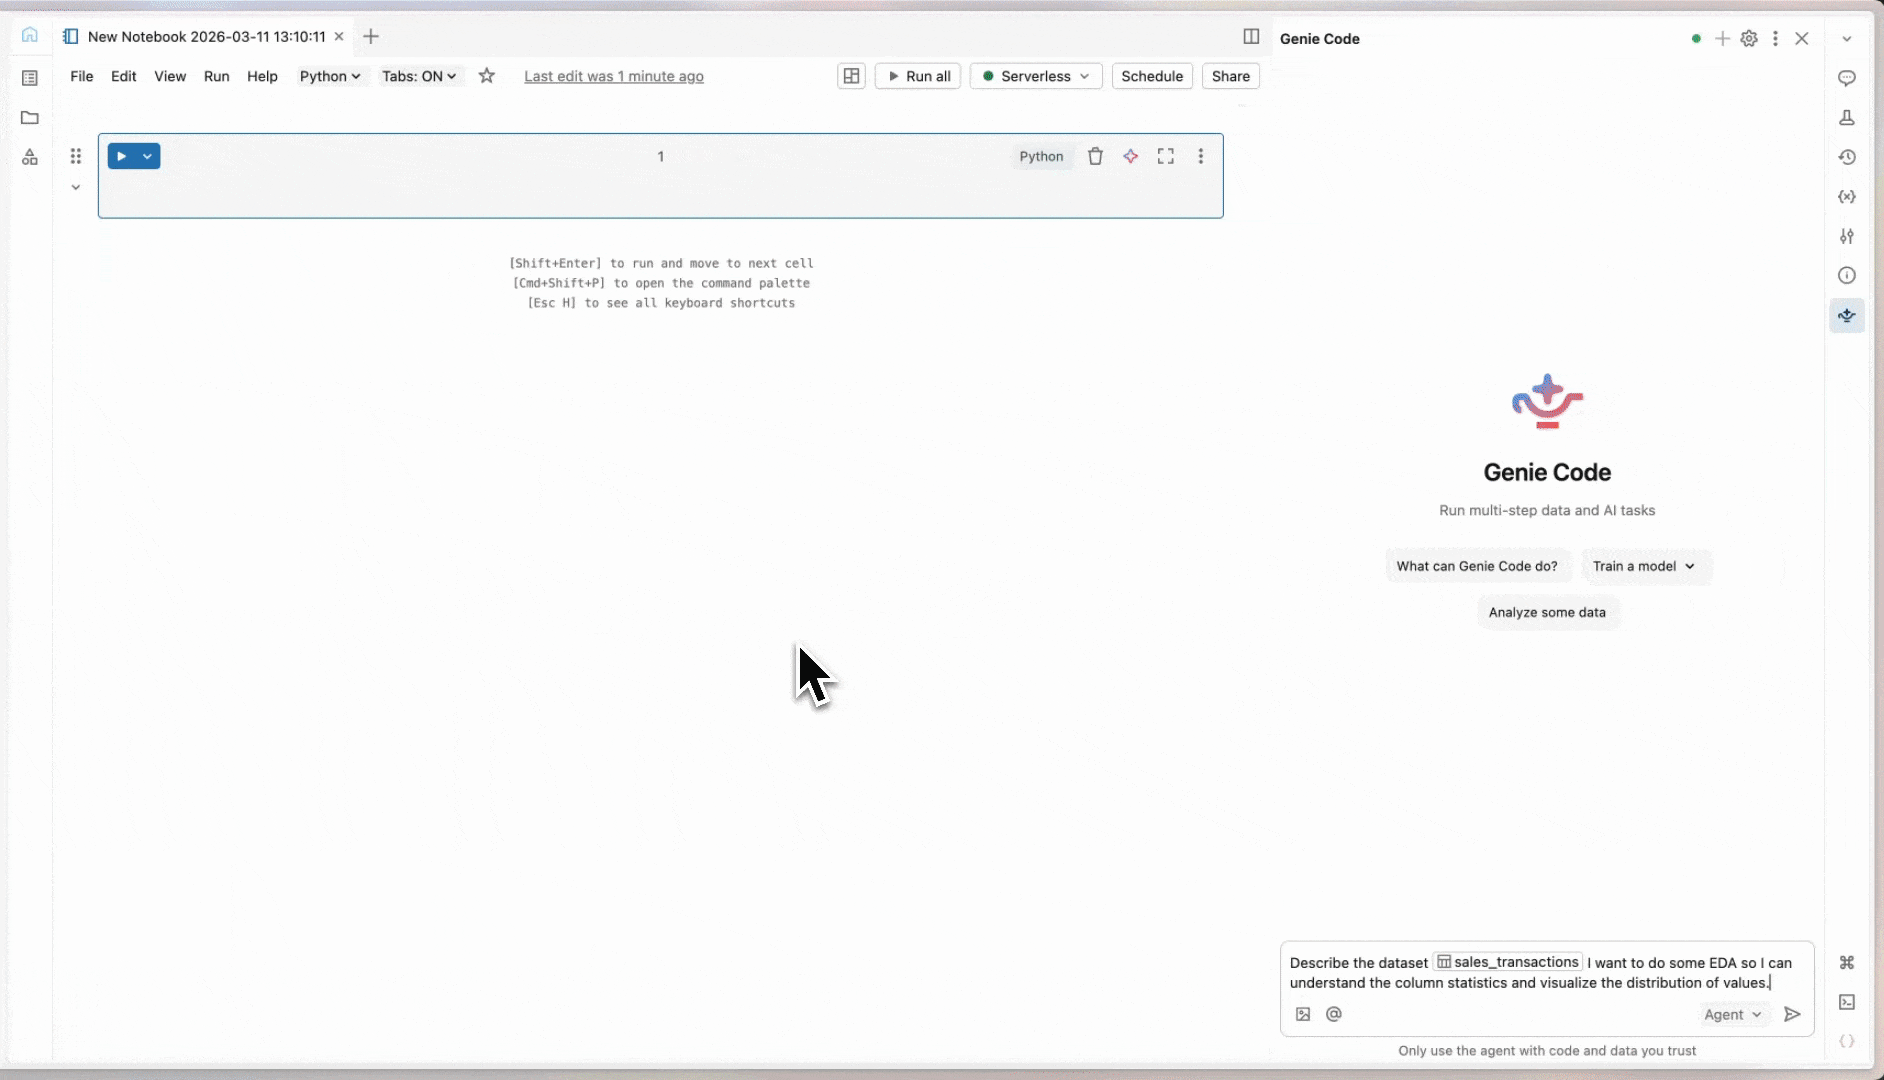This screenshot has width=1884, height=1080.
Task: Click the Analyze some data suggestion
Action: [1547, 612]
